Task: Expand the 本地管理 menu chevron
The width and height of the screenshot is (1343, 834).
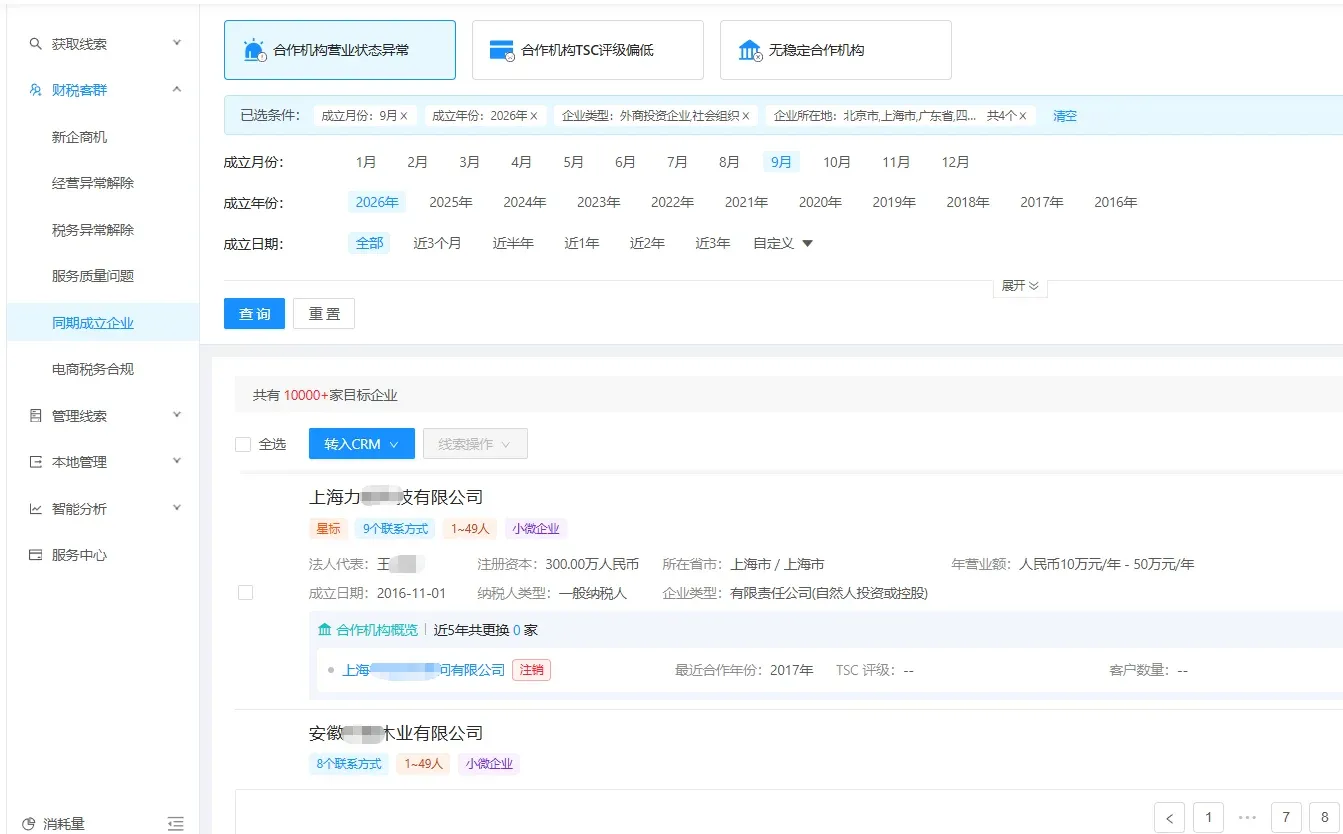Action: [x=177, y=461]
